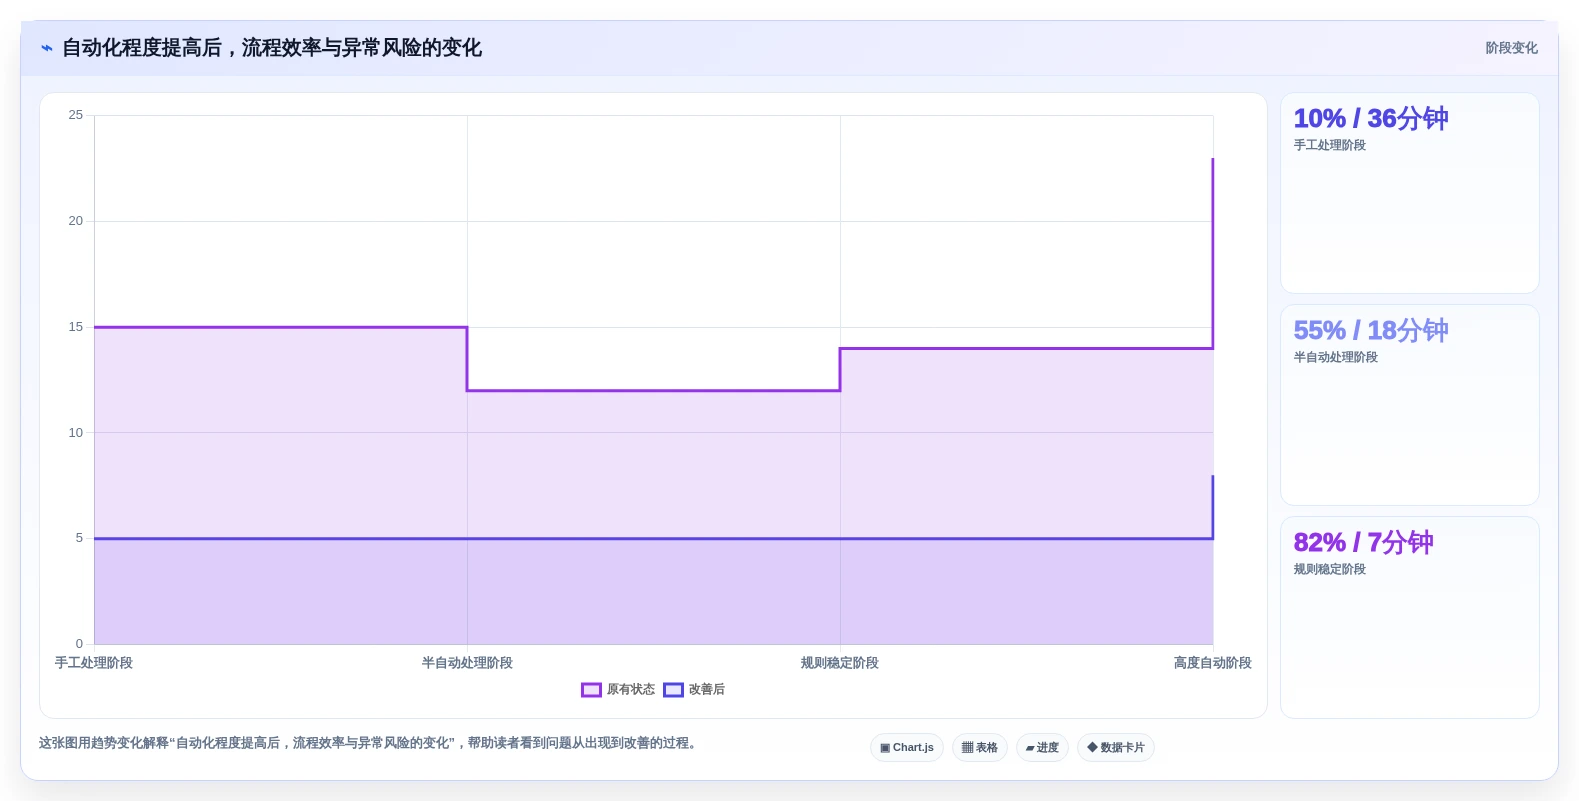Viewport: 1579px width, 801px height.
Task: Open the 10% / 36分钟 card
Action: point(1410,193)
